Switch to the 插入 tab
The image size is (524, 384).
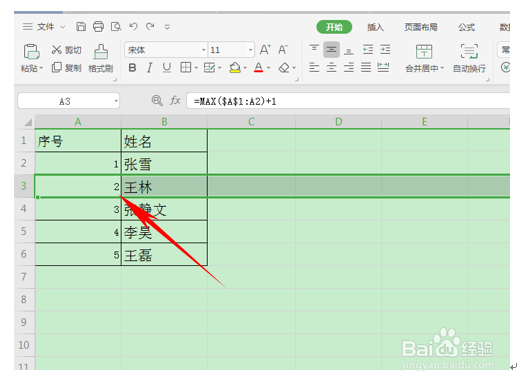(375, 27)
